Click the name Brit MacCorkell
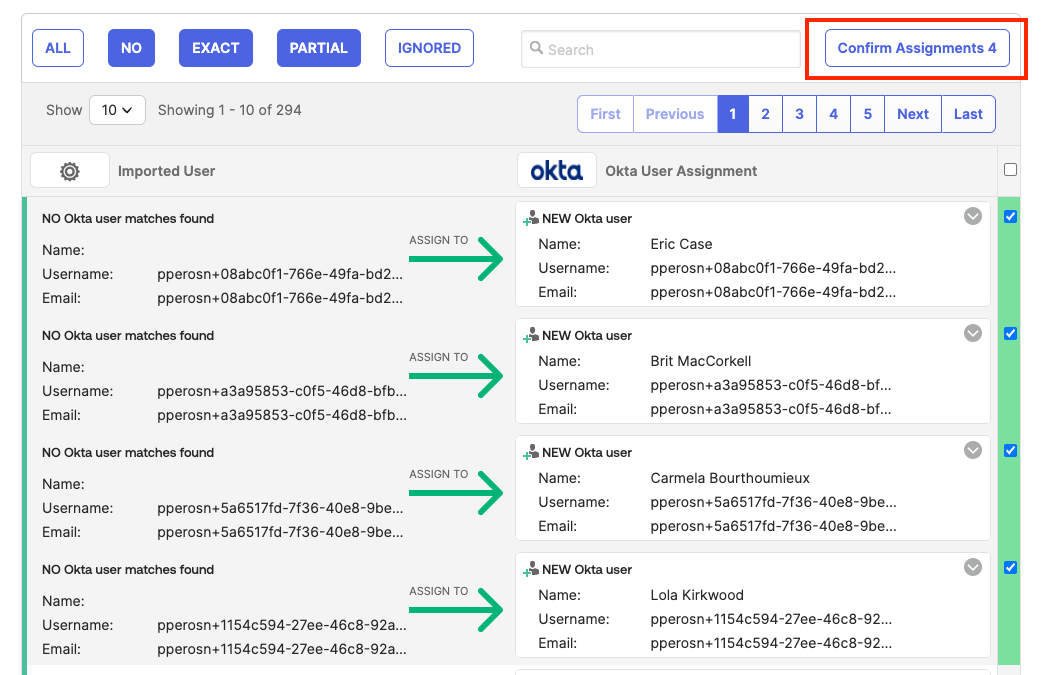Image resolution: width=1054 pixels, height=675 pixels. [x=700, y=361]
